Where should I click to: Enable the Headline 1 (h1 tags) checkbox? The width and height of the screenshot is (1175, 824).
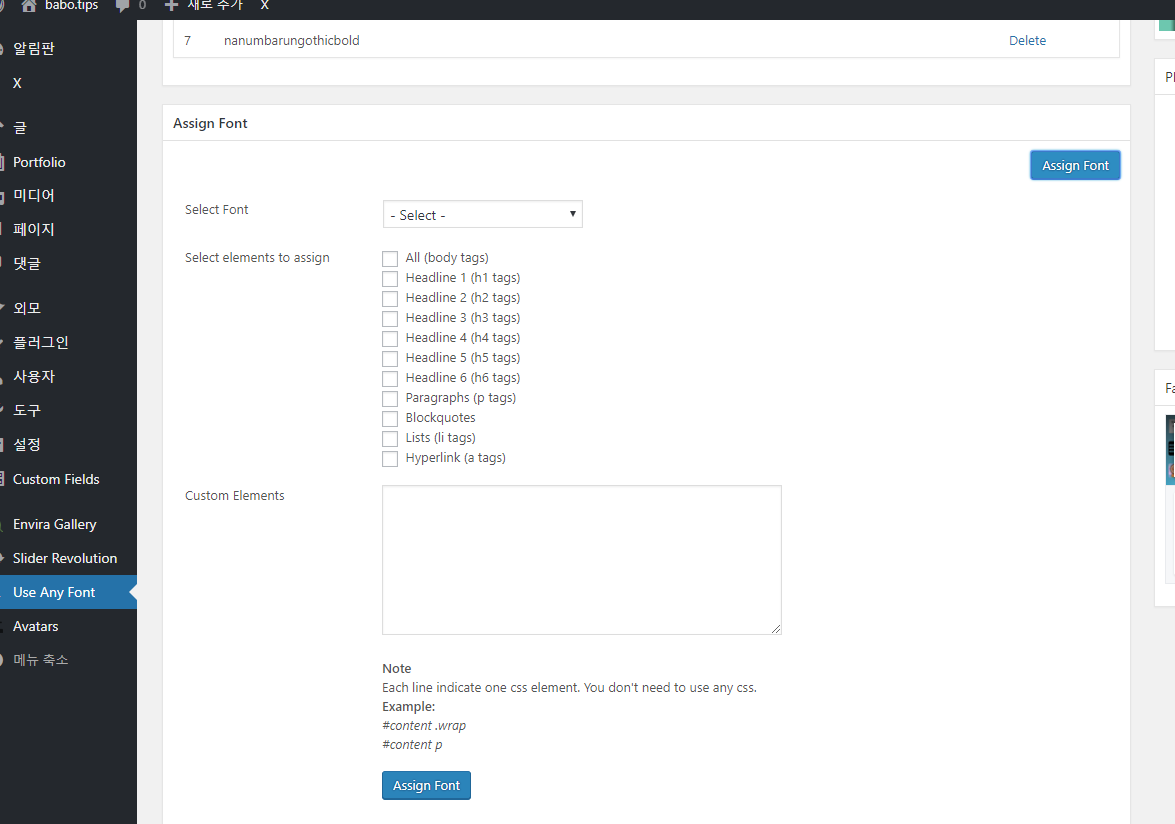tap(390, 279)
